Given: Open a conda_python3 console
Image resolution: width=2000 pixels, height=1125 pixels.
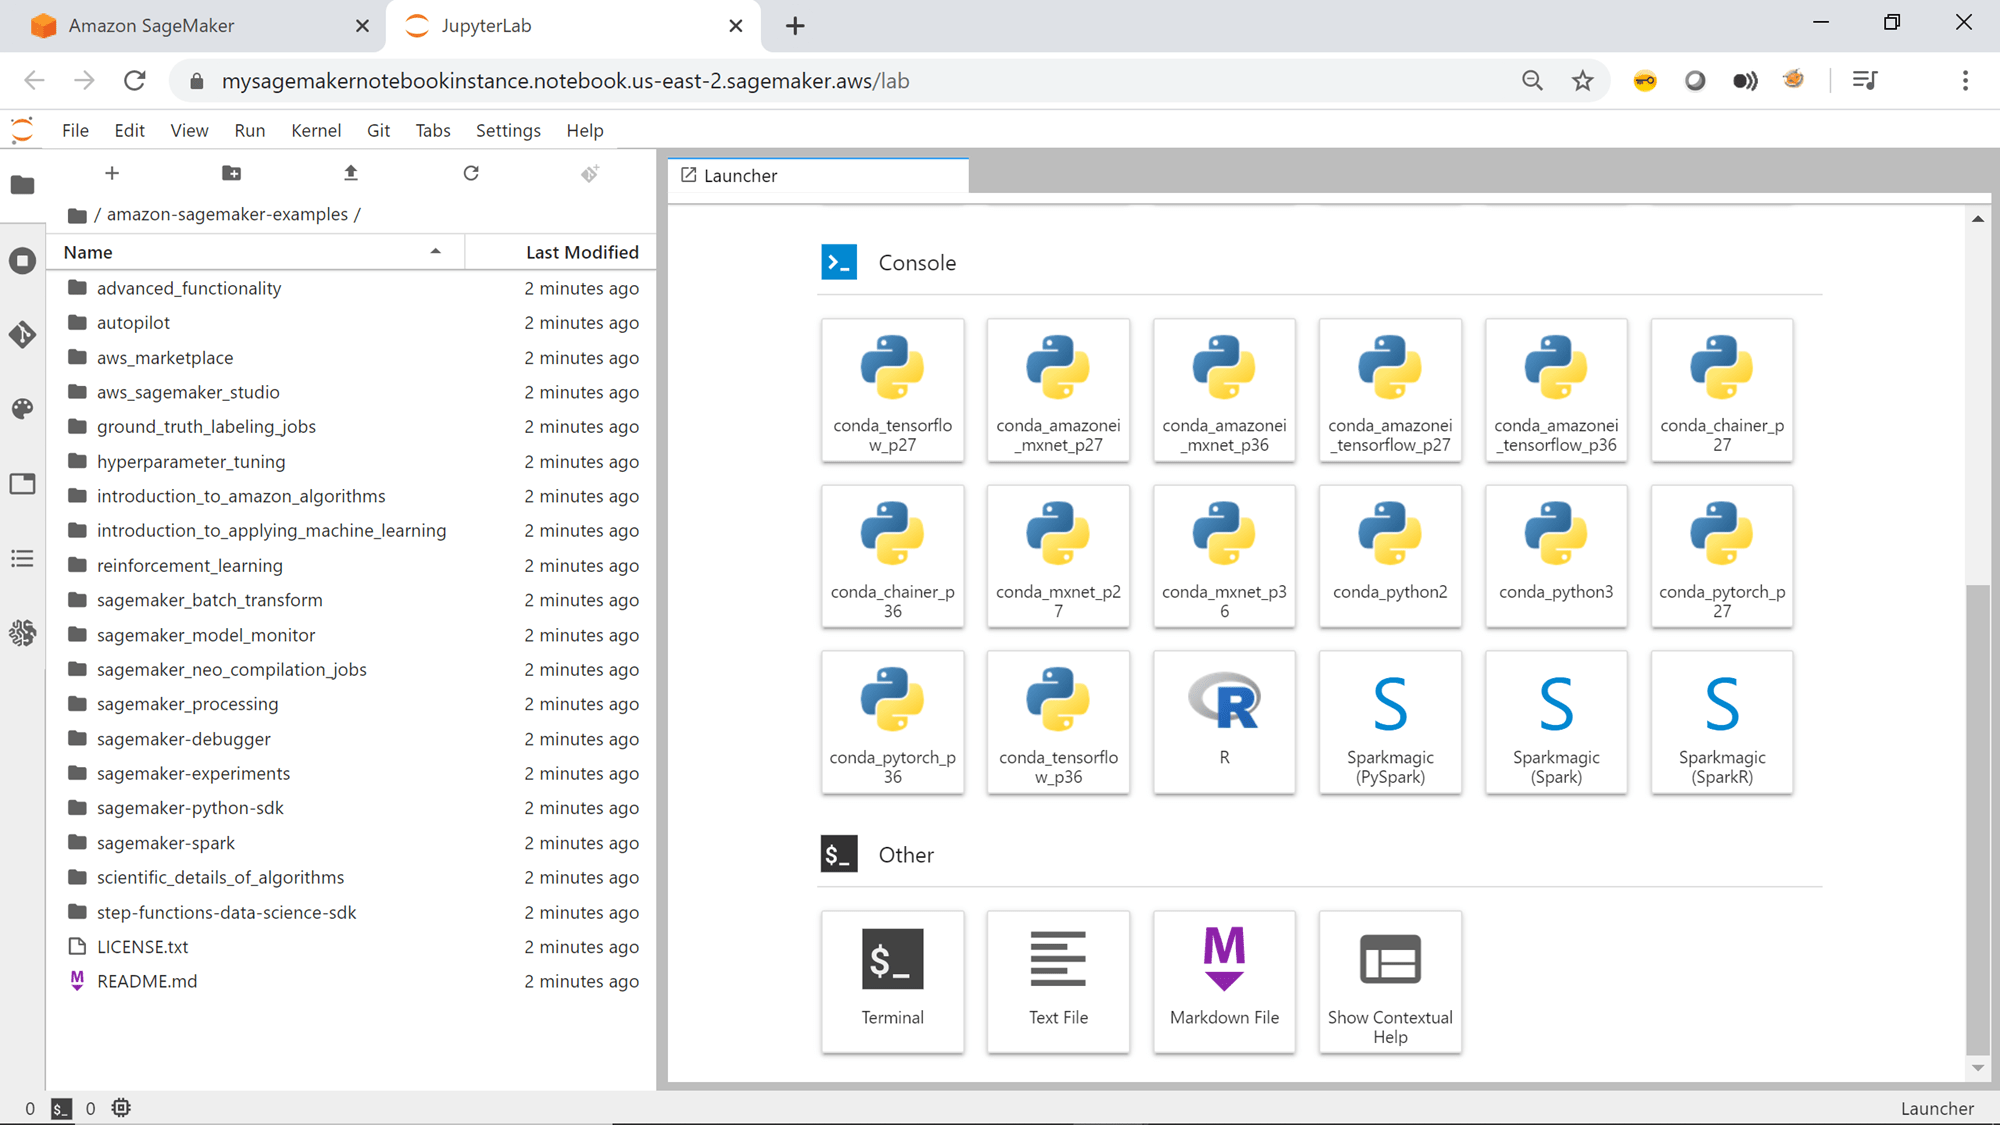Looking at the screenshot, I should pos(1556,556).
